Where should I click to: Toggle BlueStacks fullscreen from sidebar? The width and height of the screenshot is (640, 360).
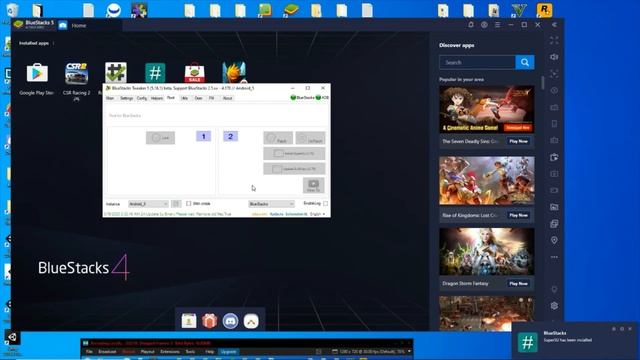554,40
